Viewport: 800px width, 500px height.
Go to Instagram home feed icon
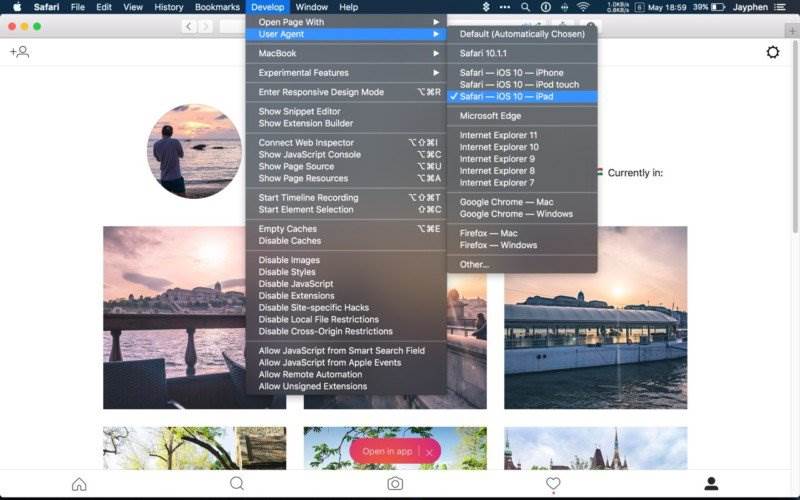pyautogui.click(x=79, y=484)
